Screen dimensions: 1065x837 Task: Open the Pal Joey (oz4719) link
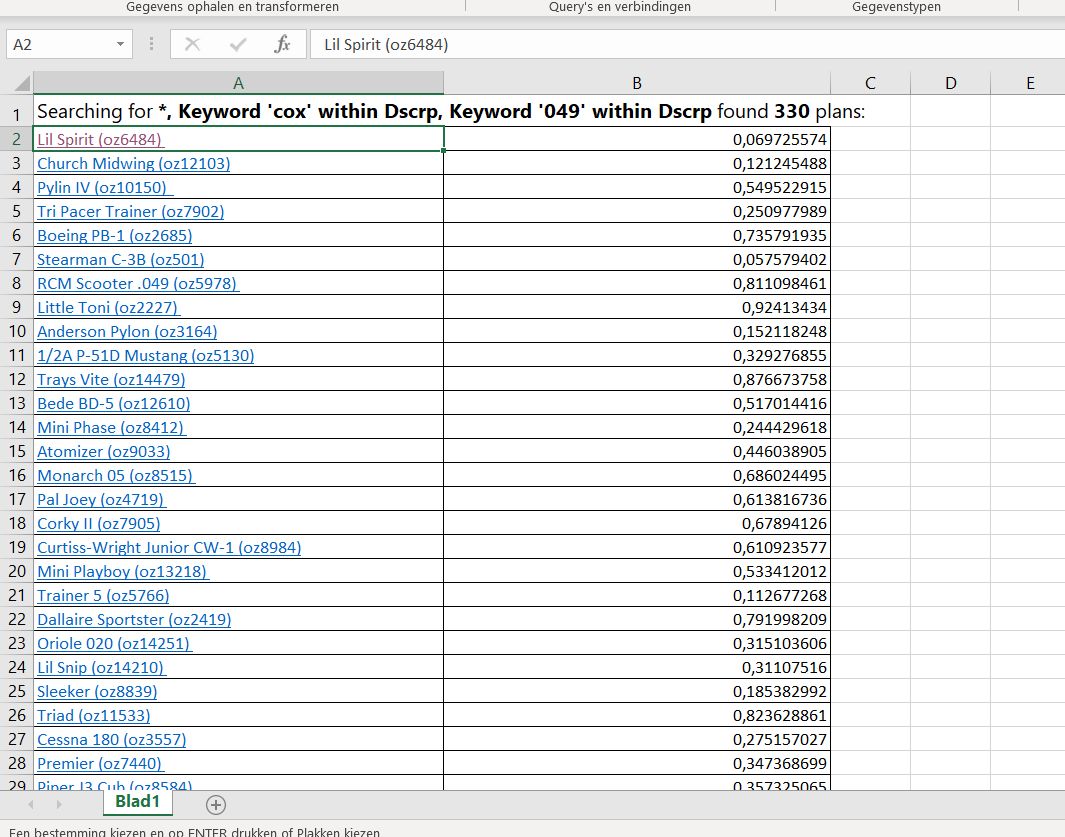pos(101,499)
